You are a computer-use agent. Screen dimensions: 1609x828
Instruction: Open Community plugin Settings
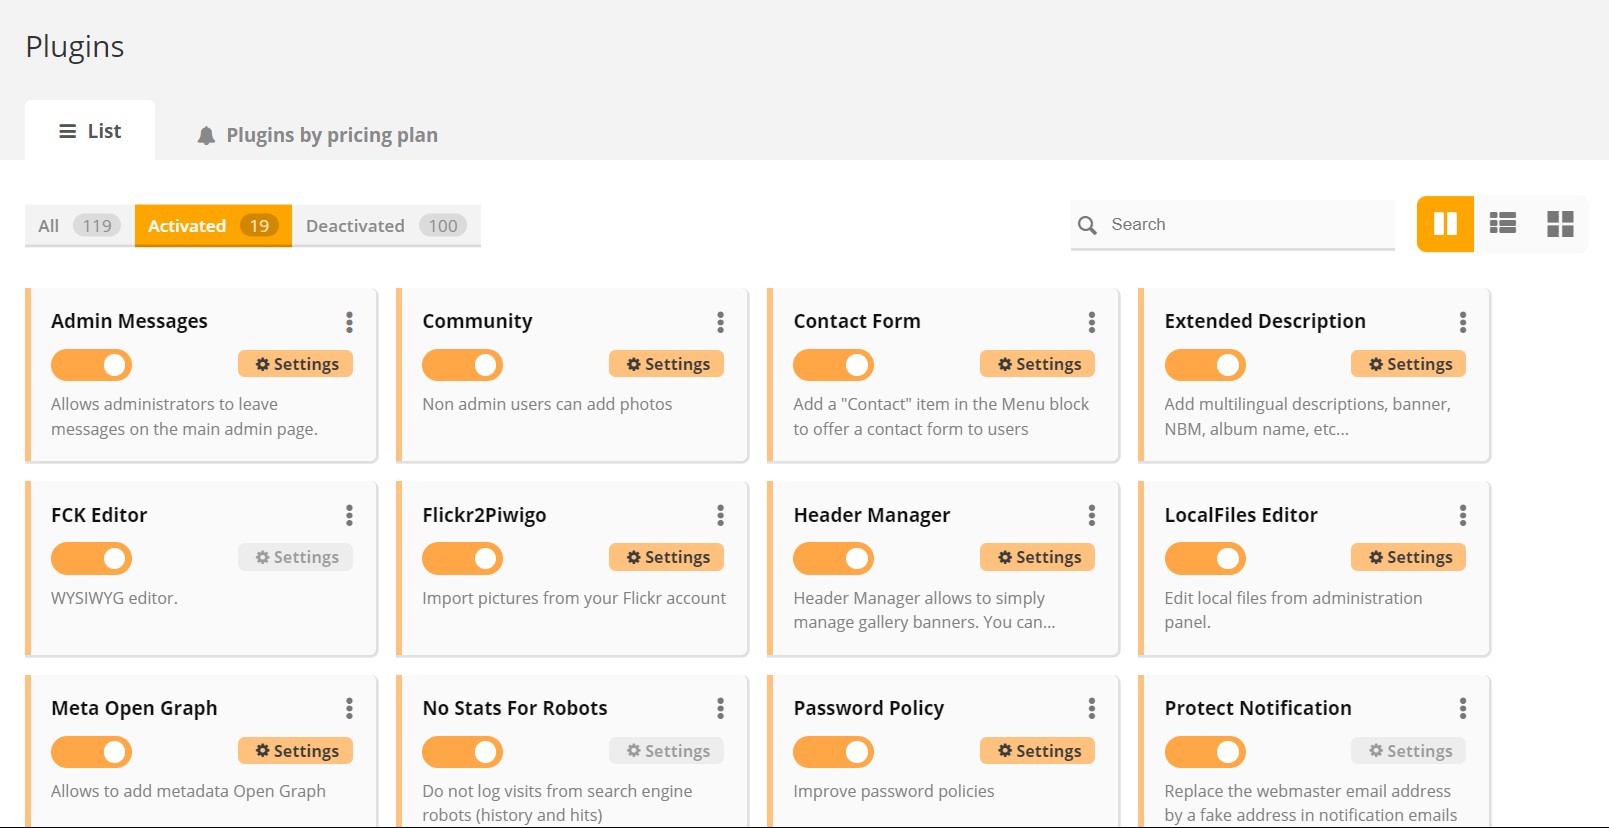coord(667,364)
